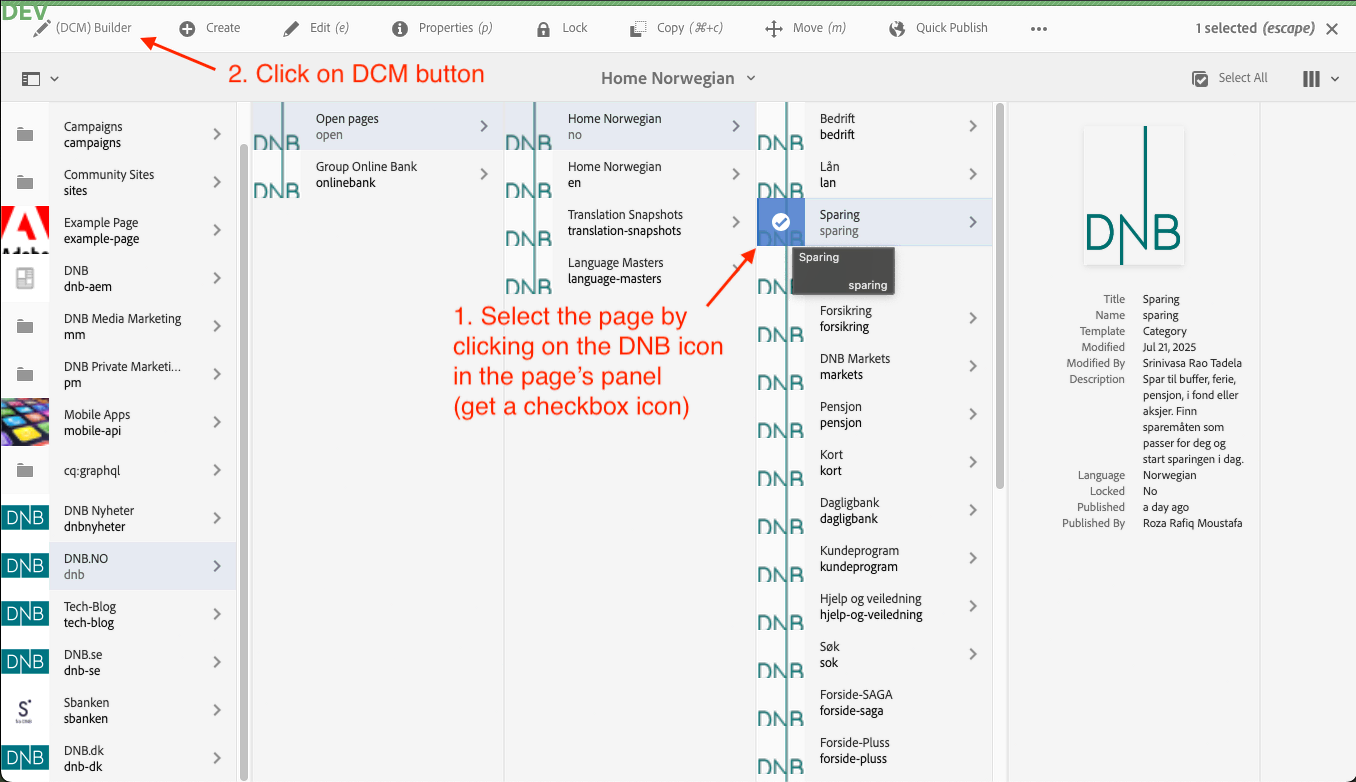The image size is (1356, 782).
Task: Open the more actions ellipsis menu
Action: (1039, 29)
